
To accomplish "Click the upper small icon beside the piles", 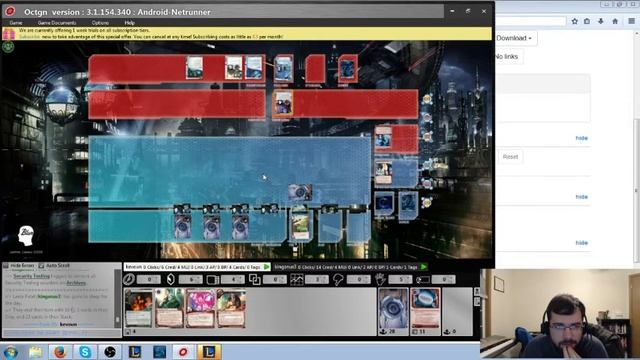I will point(477,291).
